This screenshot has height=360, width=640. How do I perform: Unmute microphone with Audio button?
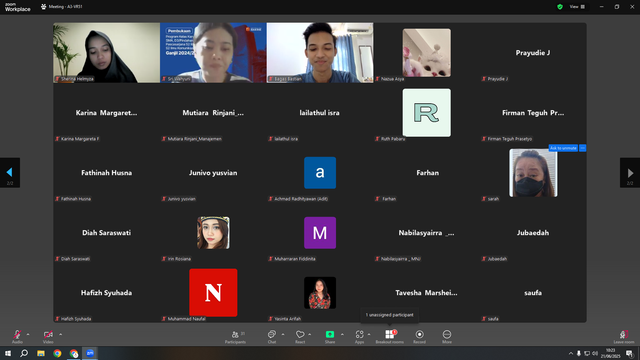(17, 336)
